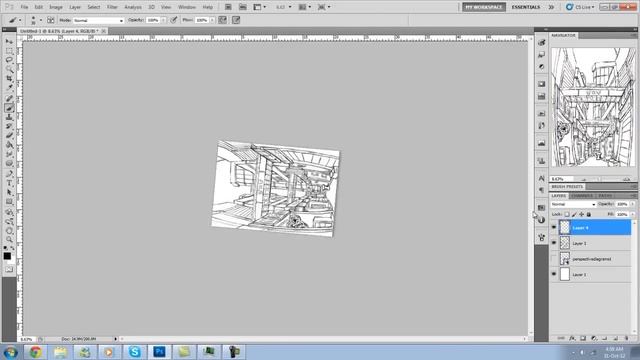Viewport: 640px width, 360px height.
Task: Open layer Opacity arrow in Layers panel
Action: click(x=633, y=204)
